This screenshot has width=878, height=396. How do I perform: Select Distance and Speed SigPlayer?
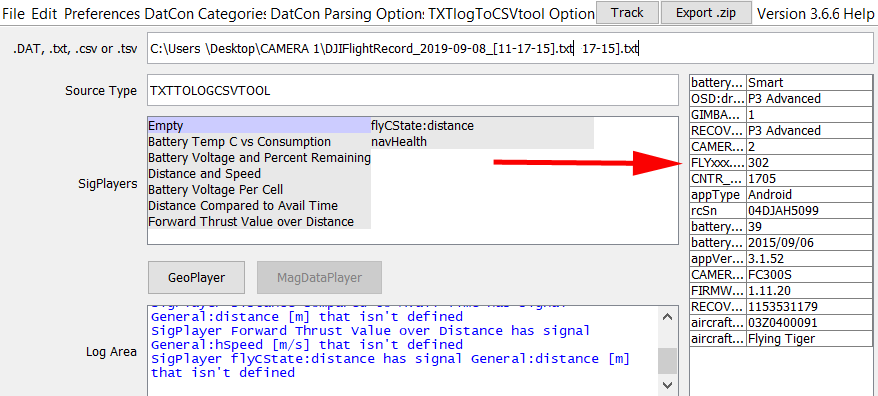pyautogui.click(x=259, y=174)
